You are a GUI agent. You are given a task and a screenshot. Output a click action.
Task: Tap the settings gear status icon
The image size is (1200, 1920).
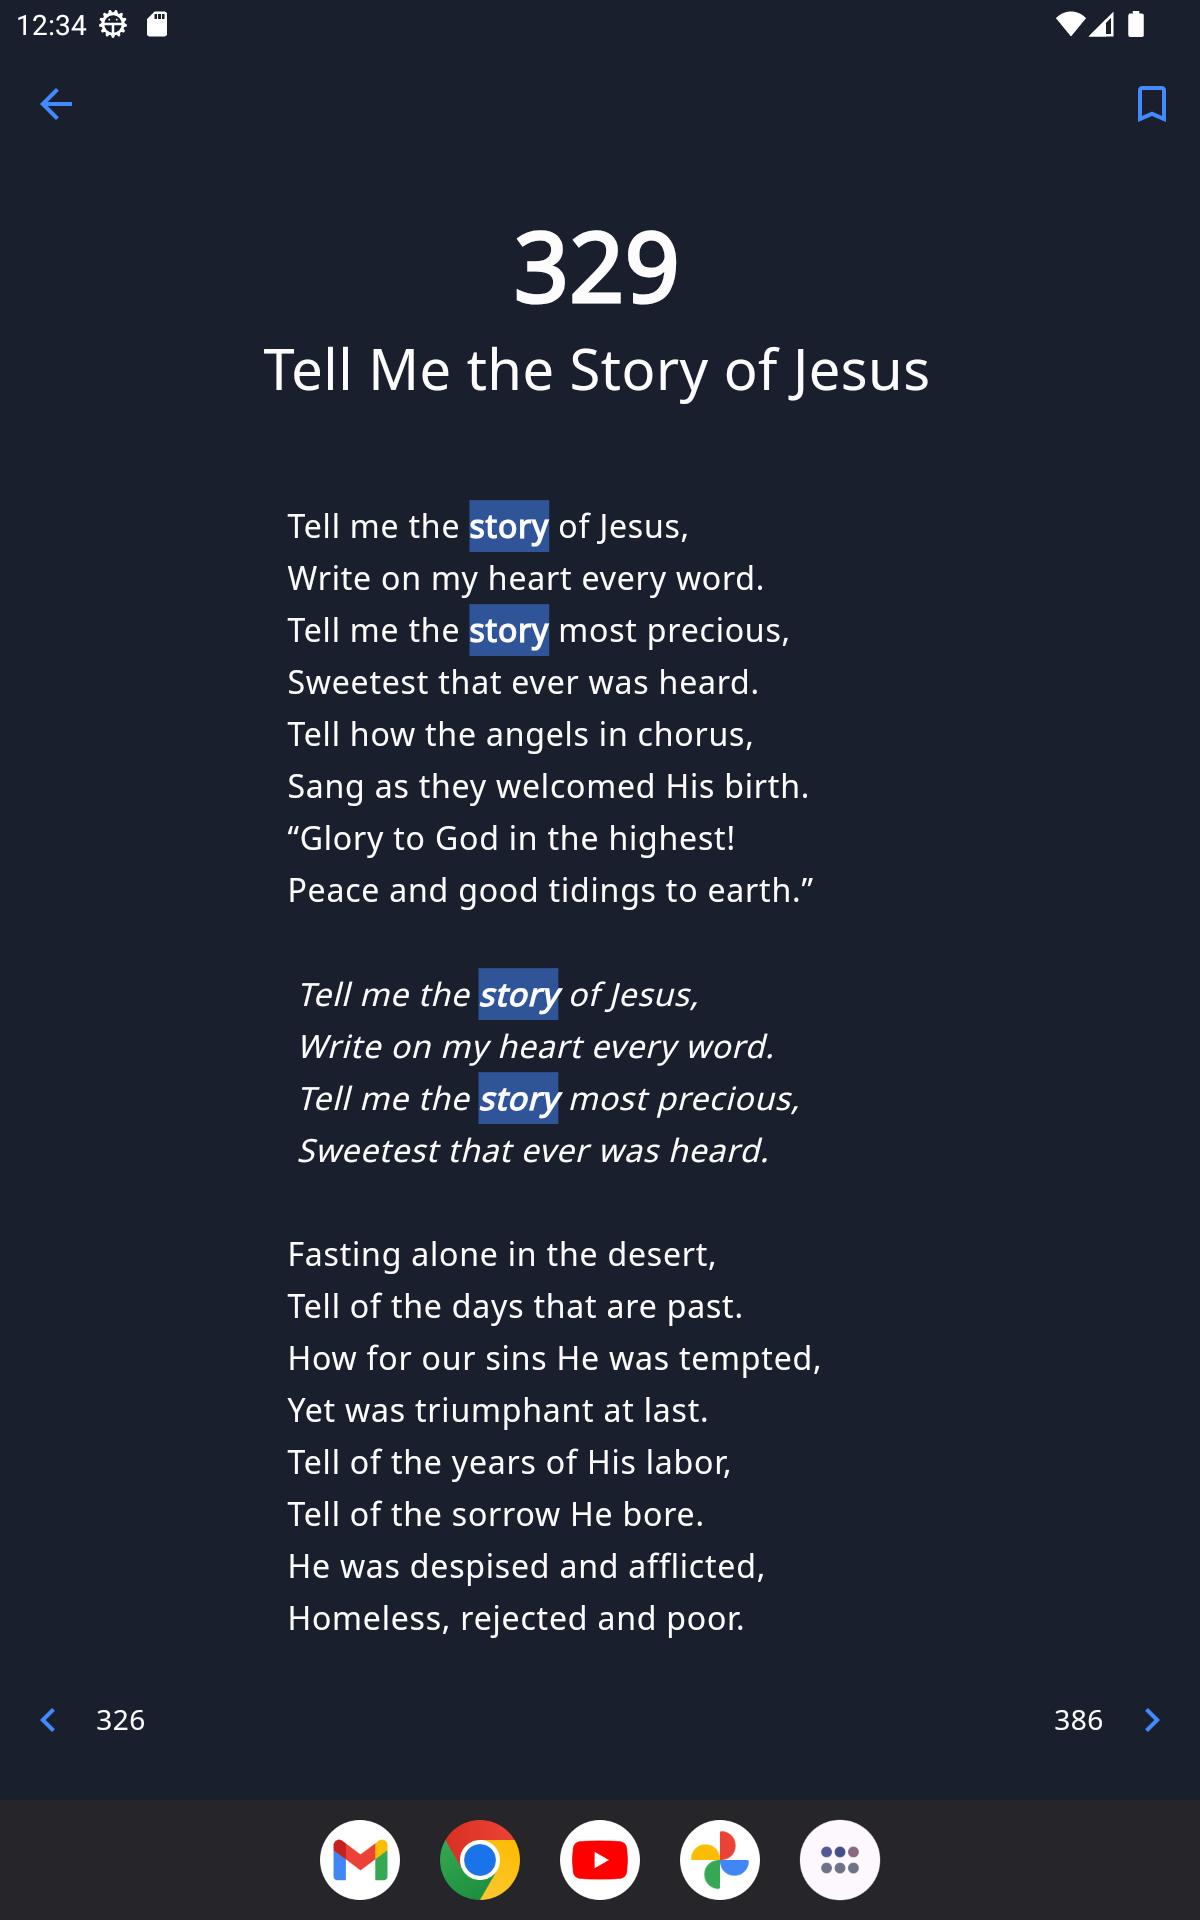[x=113, y=24]
